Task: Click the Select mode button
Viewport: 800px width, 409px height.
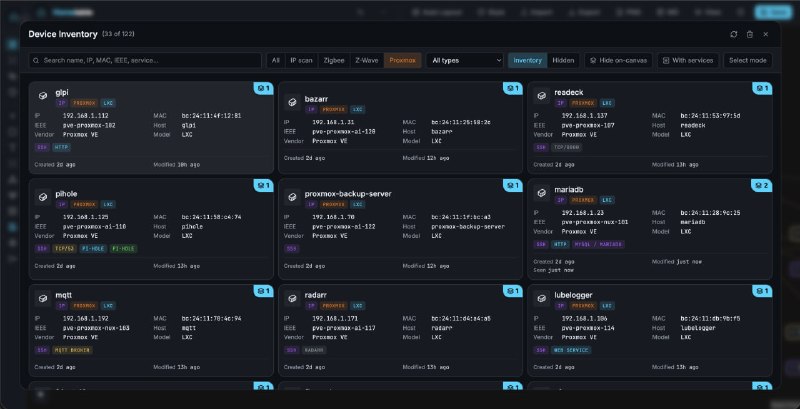Action: coord(747,60)
